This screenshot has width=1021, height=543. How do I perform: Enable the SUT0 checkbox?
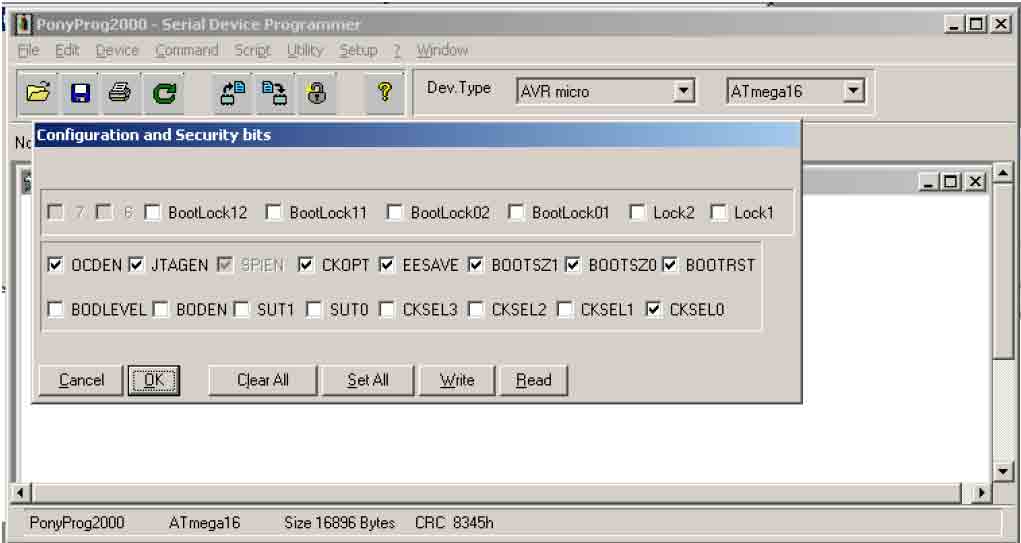[314, 310]
